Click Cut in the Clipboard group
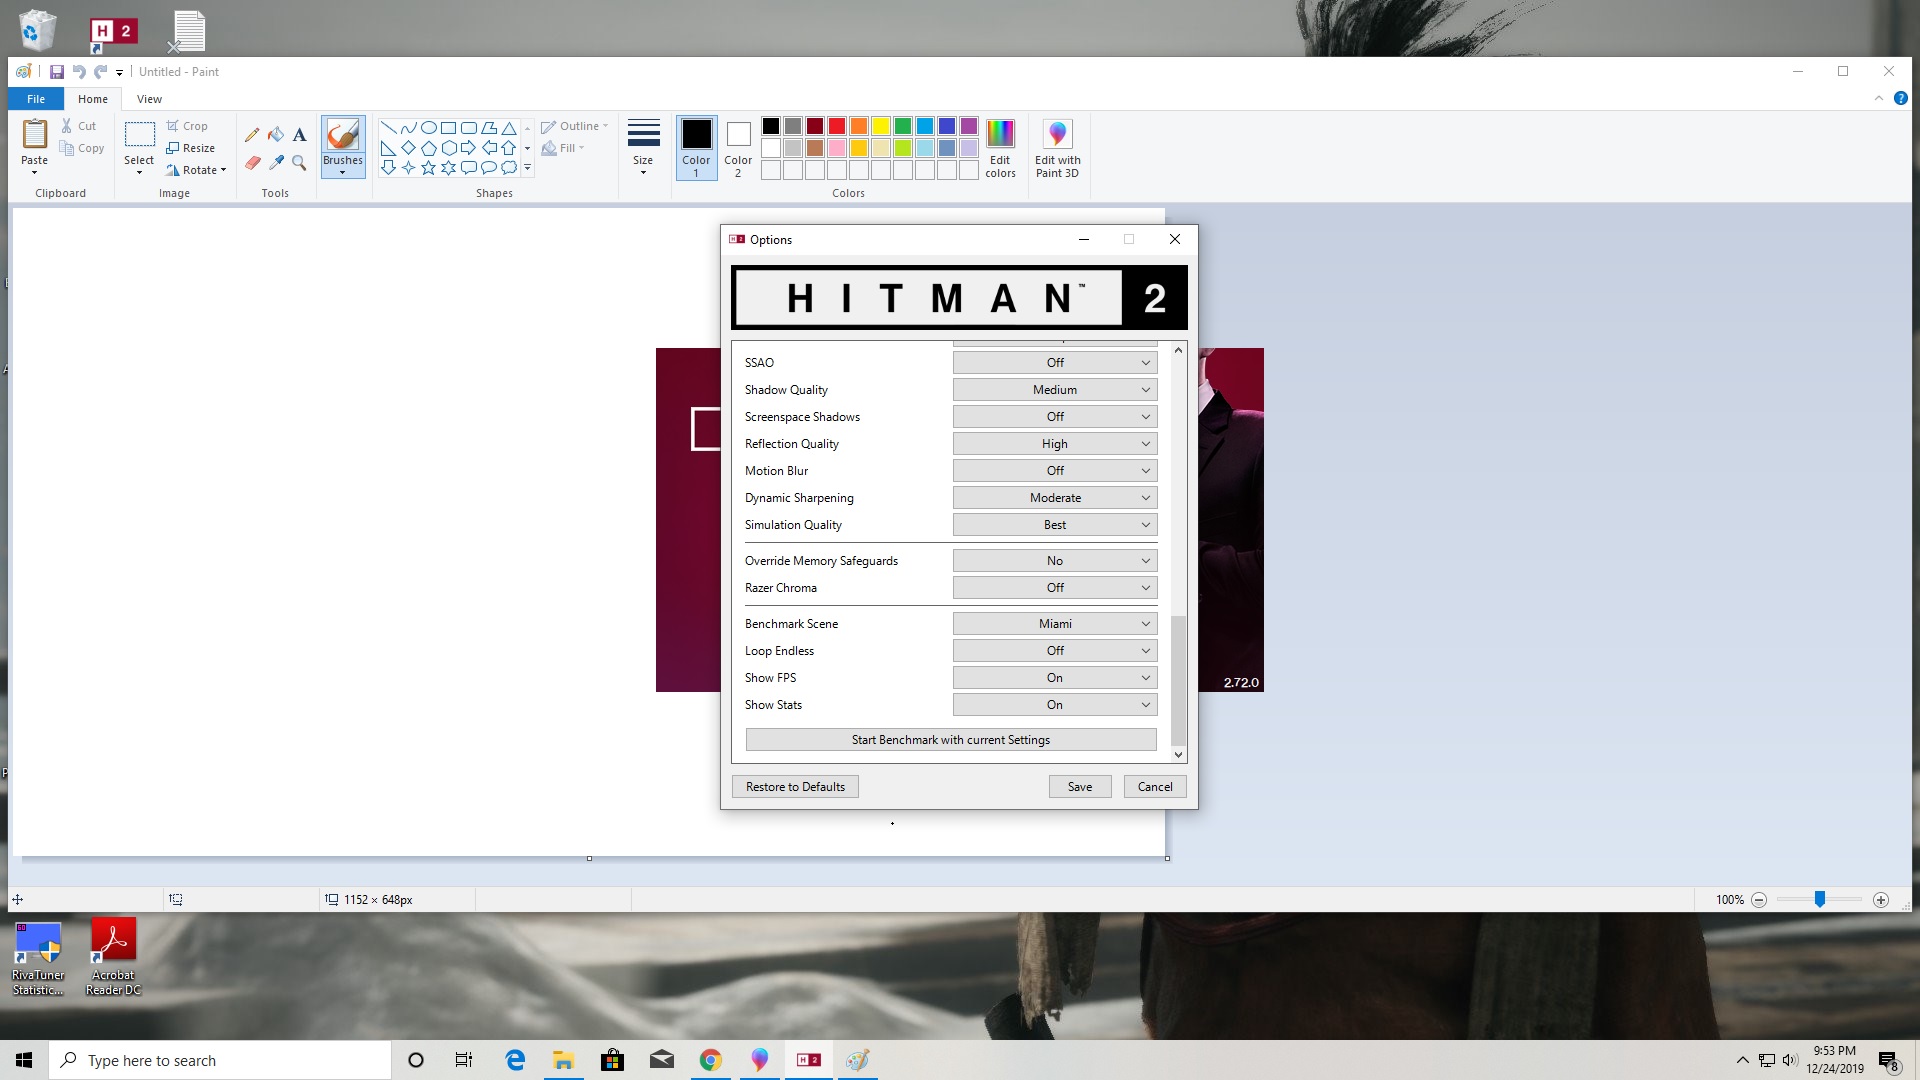 click(79, 126)
